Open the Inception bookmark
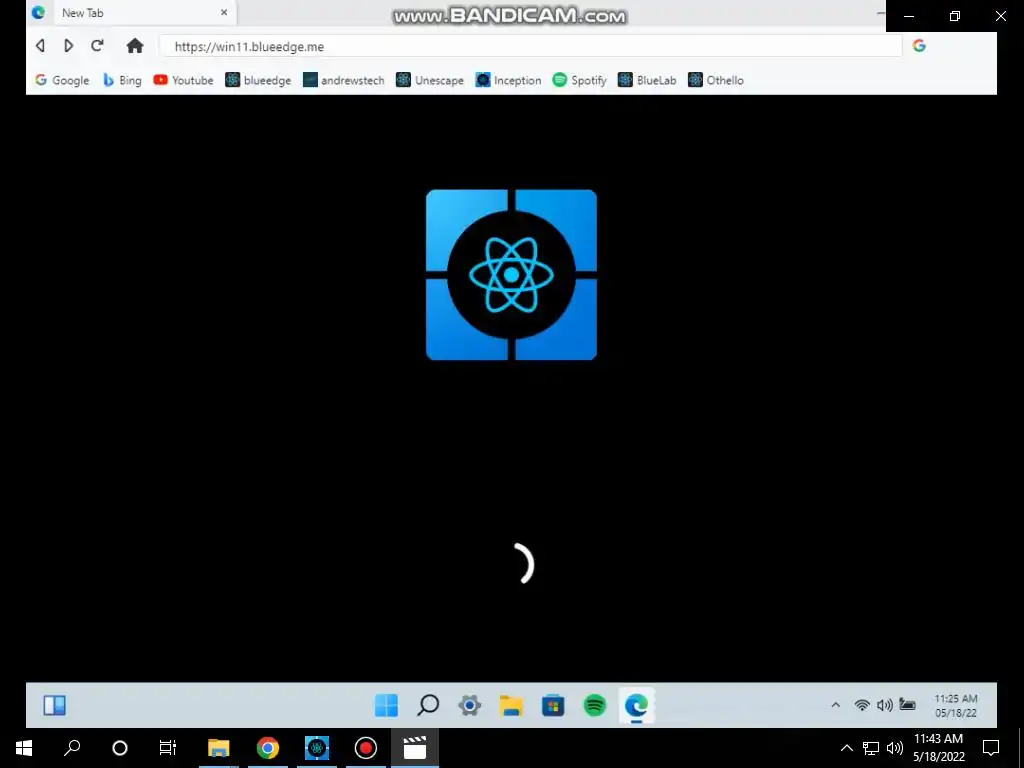Image resolution: width=1024 pixels, height=768 pixels. coord(508,80)
